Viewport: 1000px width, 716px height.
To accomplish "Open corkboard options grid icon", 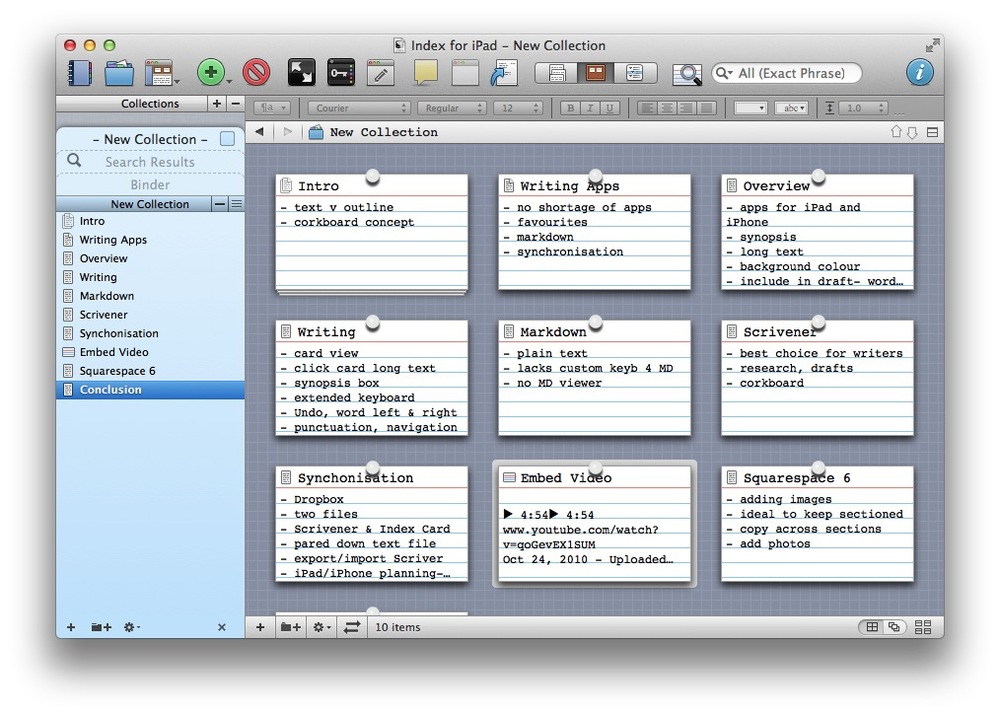I will coord(923,627).
